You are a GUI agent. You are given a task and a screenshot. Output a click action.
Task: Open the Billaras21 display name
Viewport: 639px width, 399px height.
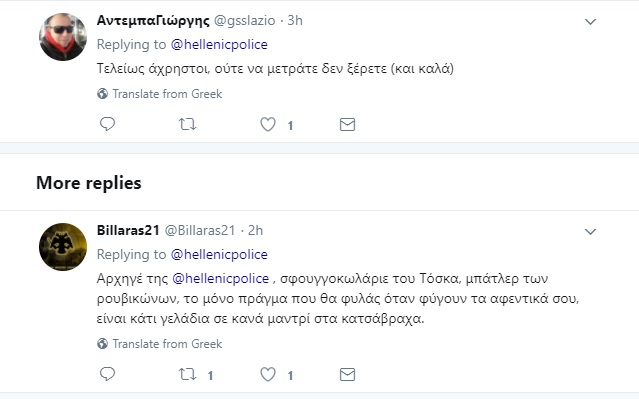pos(128,230)
